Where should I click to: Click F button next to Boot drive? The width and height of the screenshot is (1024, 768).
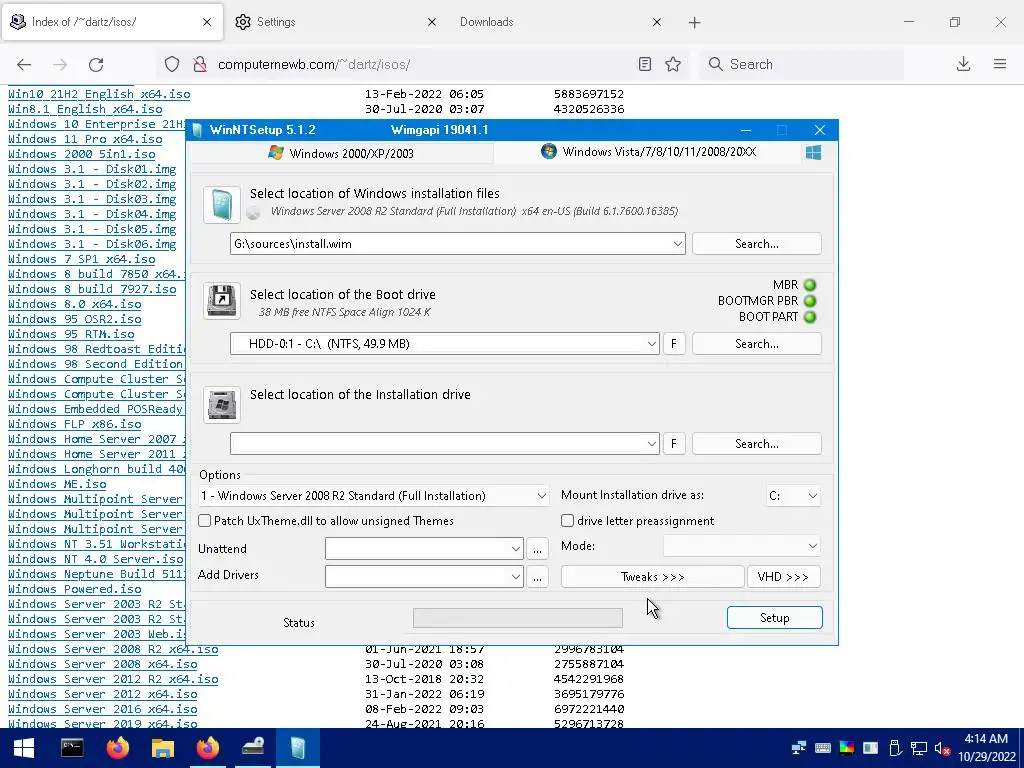click(x=674, y=344)
